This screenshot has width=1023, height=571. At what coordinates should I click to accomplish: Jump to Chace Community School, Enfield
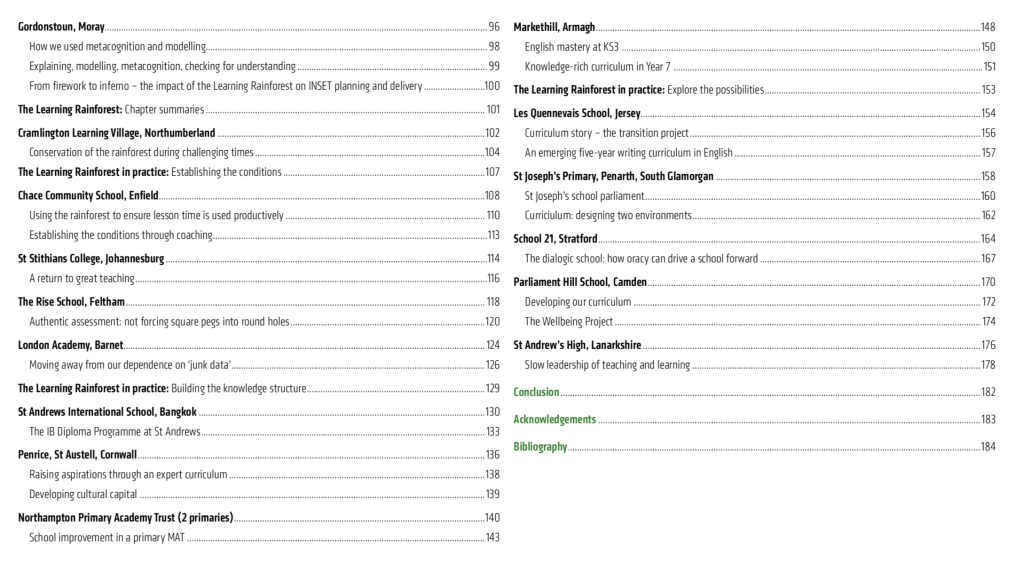[88, 195]
